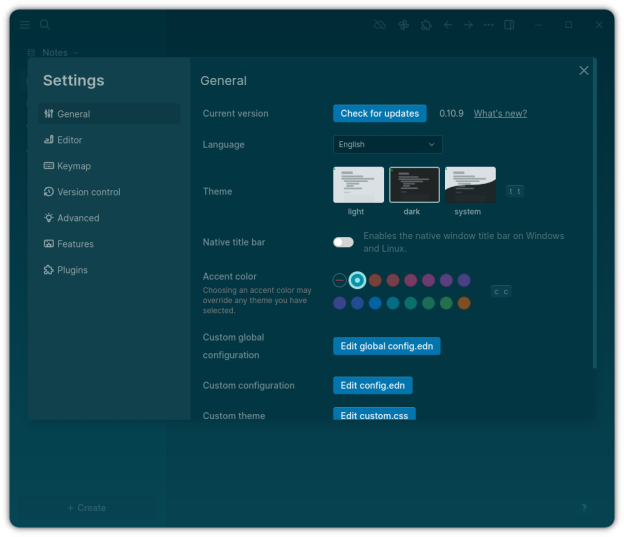Click the back arrow in the header
624x537 pixels.
(447, 25)
